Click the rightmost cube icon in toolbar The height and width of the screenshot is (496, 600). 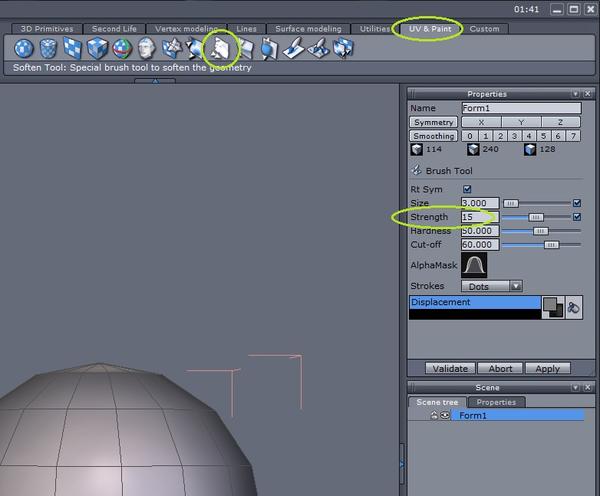coord(343,48)
